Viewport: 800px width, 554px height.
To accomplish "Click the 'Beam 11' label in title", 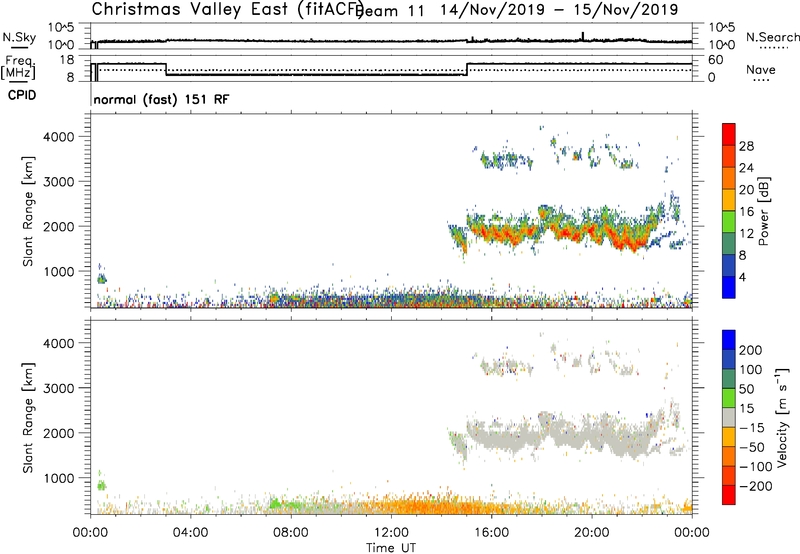I will [391, 11].
